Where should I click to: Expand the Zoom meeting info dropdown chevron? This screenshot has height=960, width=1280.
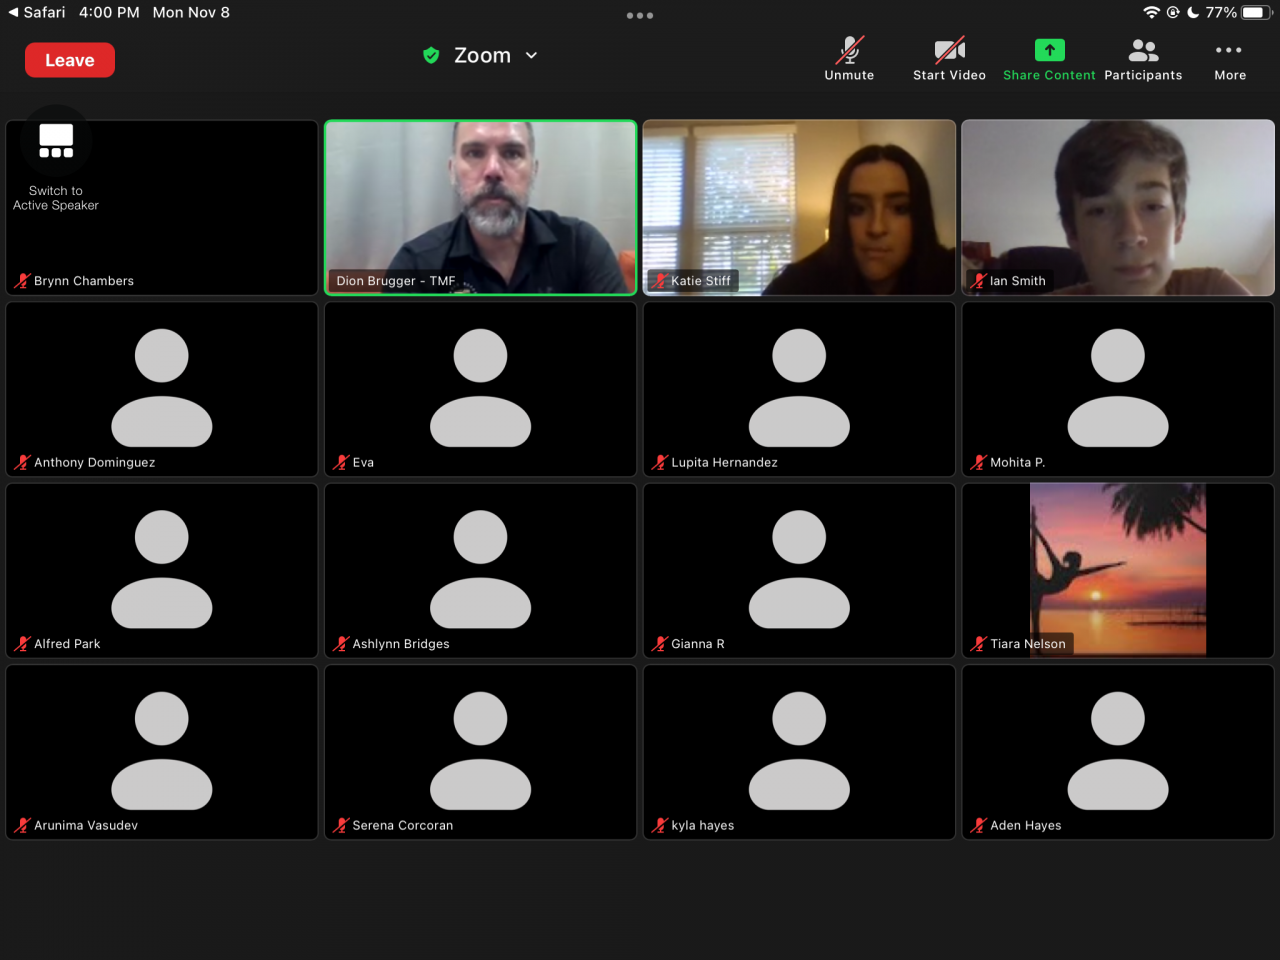click(531, 56)
